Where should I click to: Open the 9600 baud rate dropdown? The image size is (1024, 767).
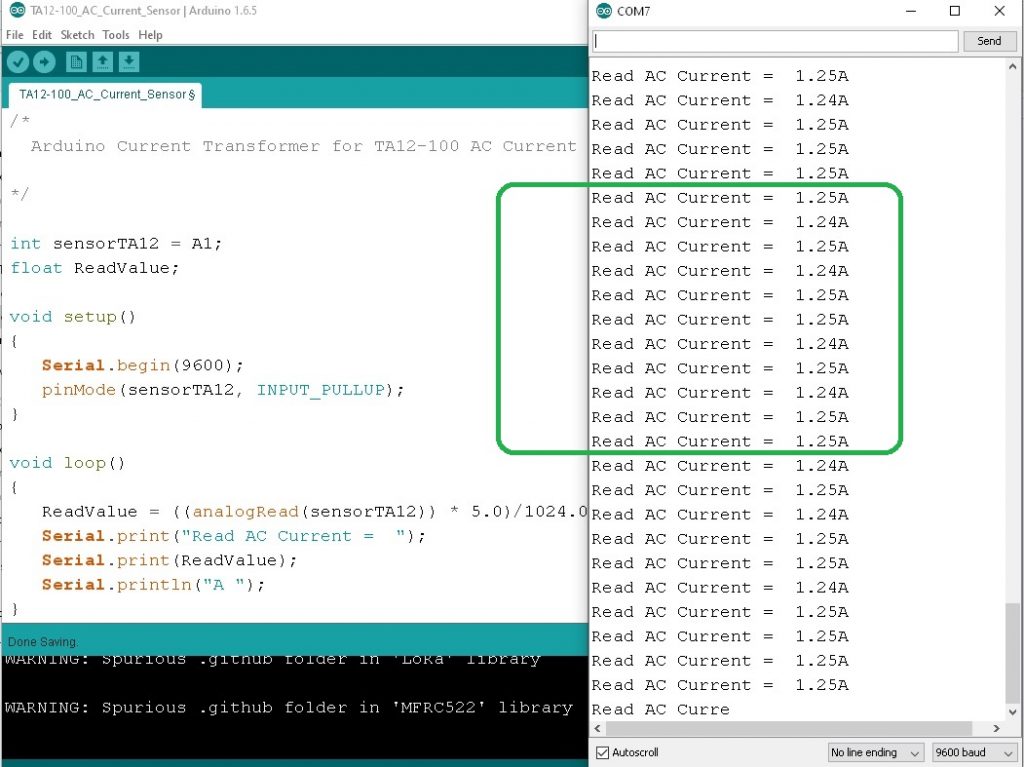click(x=974, y=753)
